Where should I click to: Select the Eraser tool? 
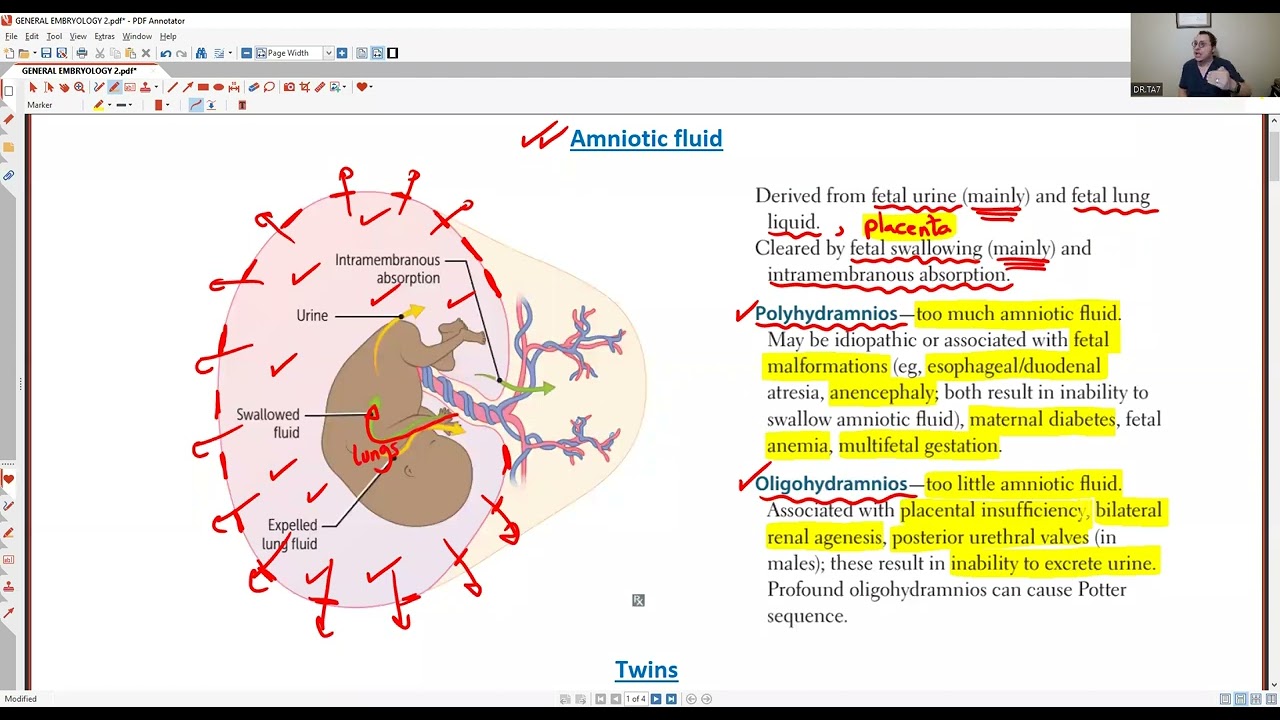coord(254,87)
